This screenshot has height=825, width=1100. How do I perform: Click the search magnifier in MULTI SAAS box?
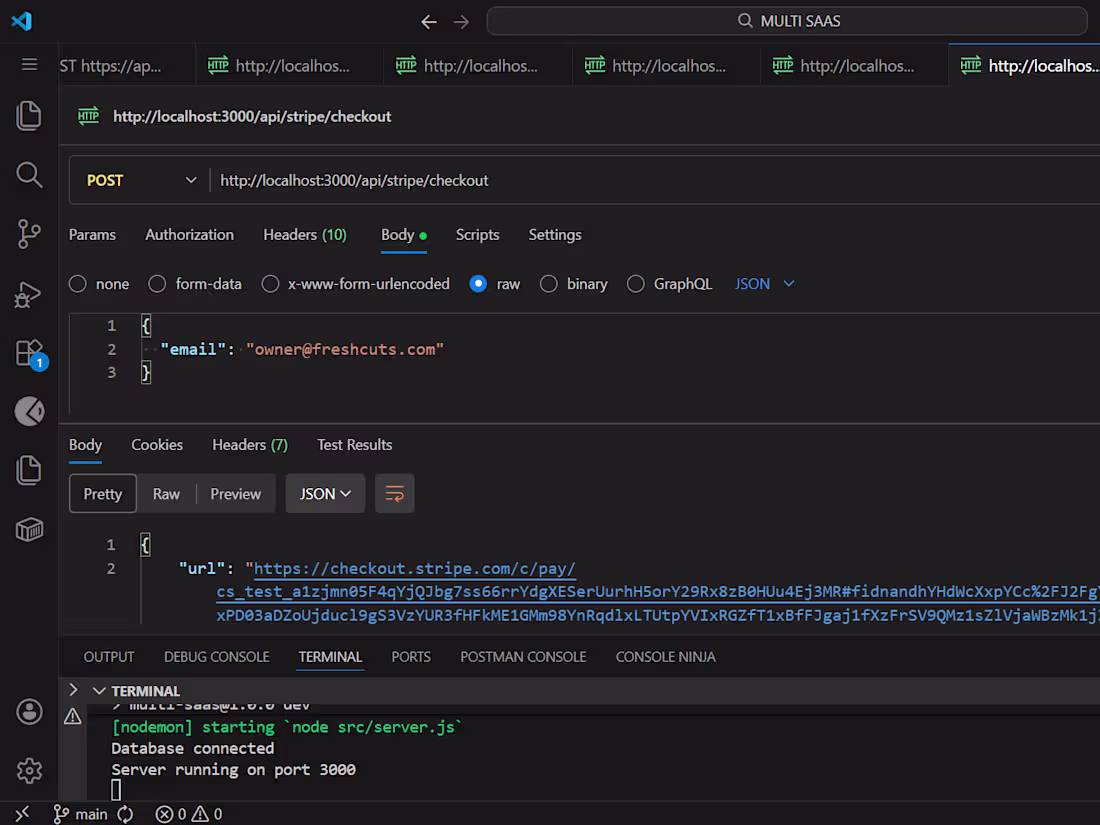pyautogui.click(x=745, y=21)
